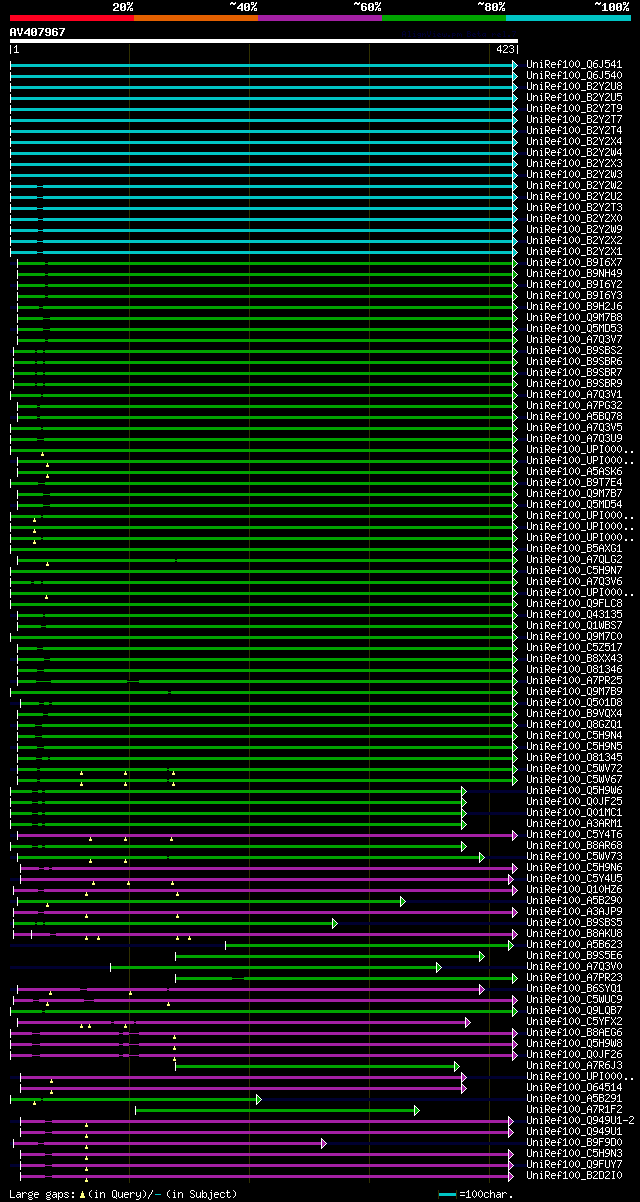Screen dimensions: 640x1202
Task: Open hit UniRef100_Q5H9W6
Action: point(575,790)
